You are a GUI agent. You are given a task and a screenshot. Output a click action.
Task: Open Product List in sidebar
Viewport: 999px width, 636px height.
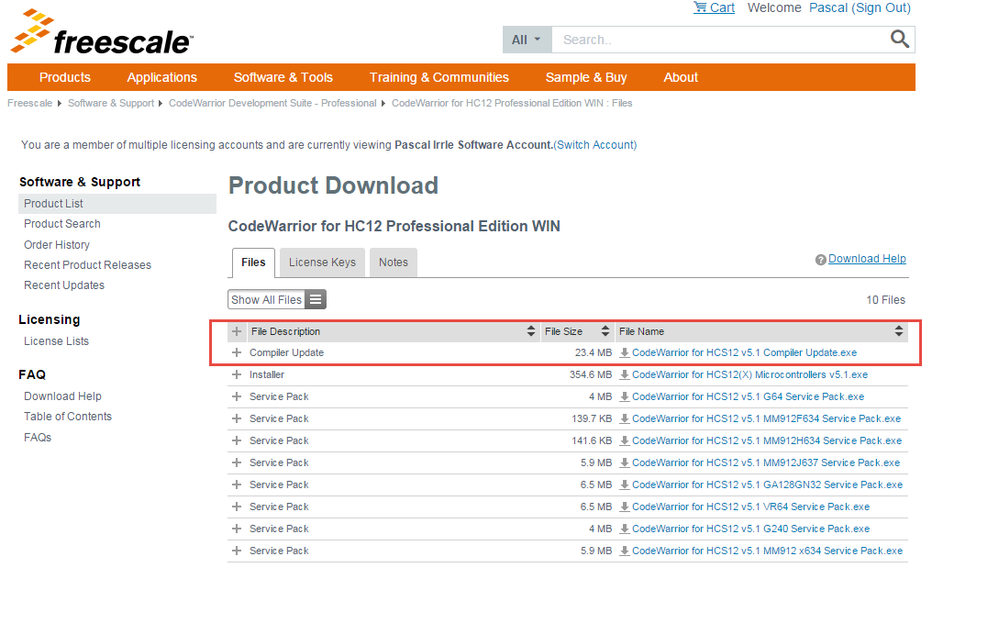pos(117,203)
